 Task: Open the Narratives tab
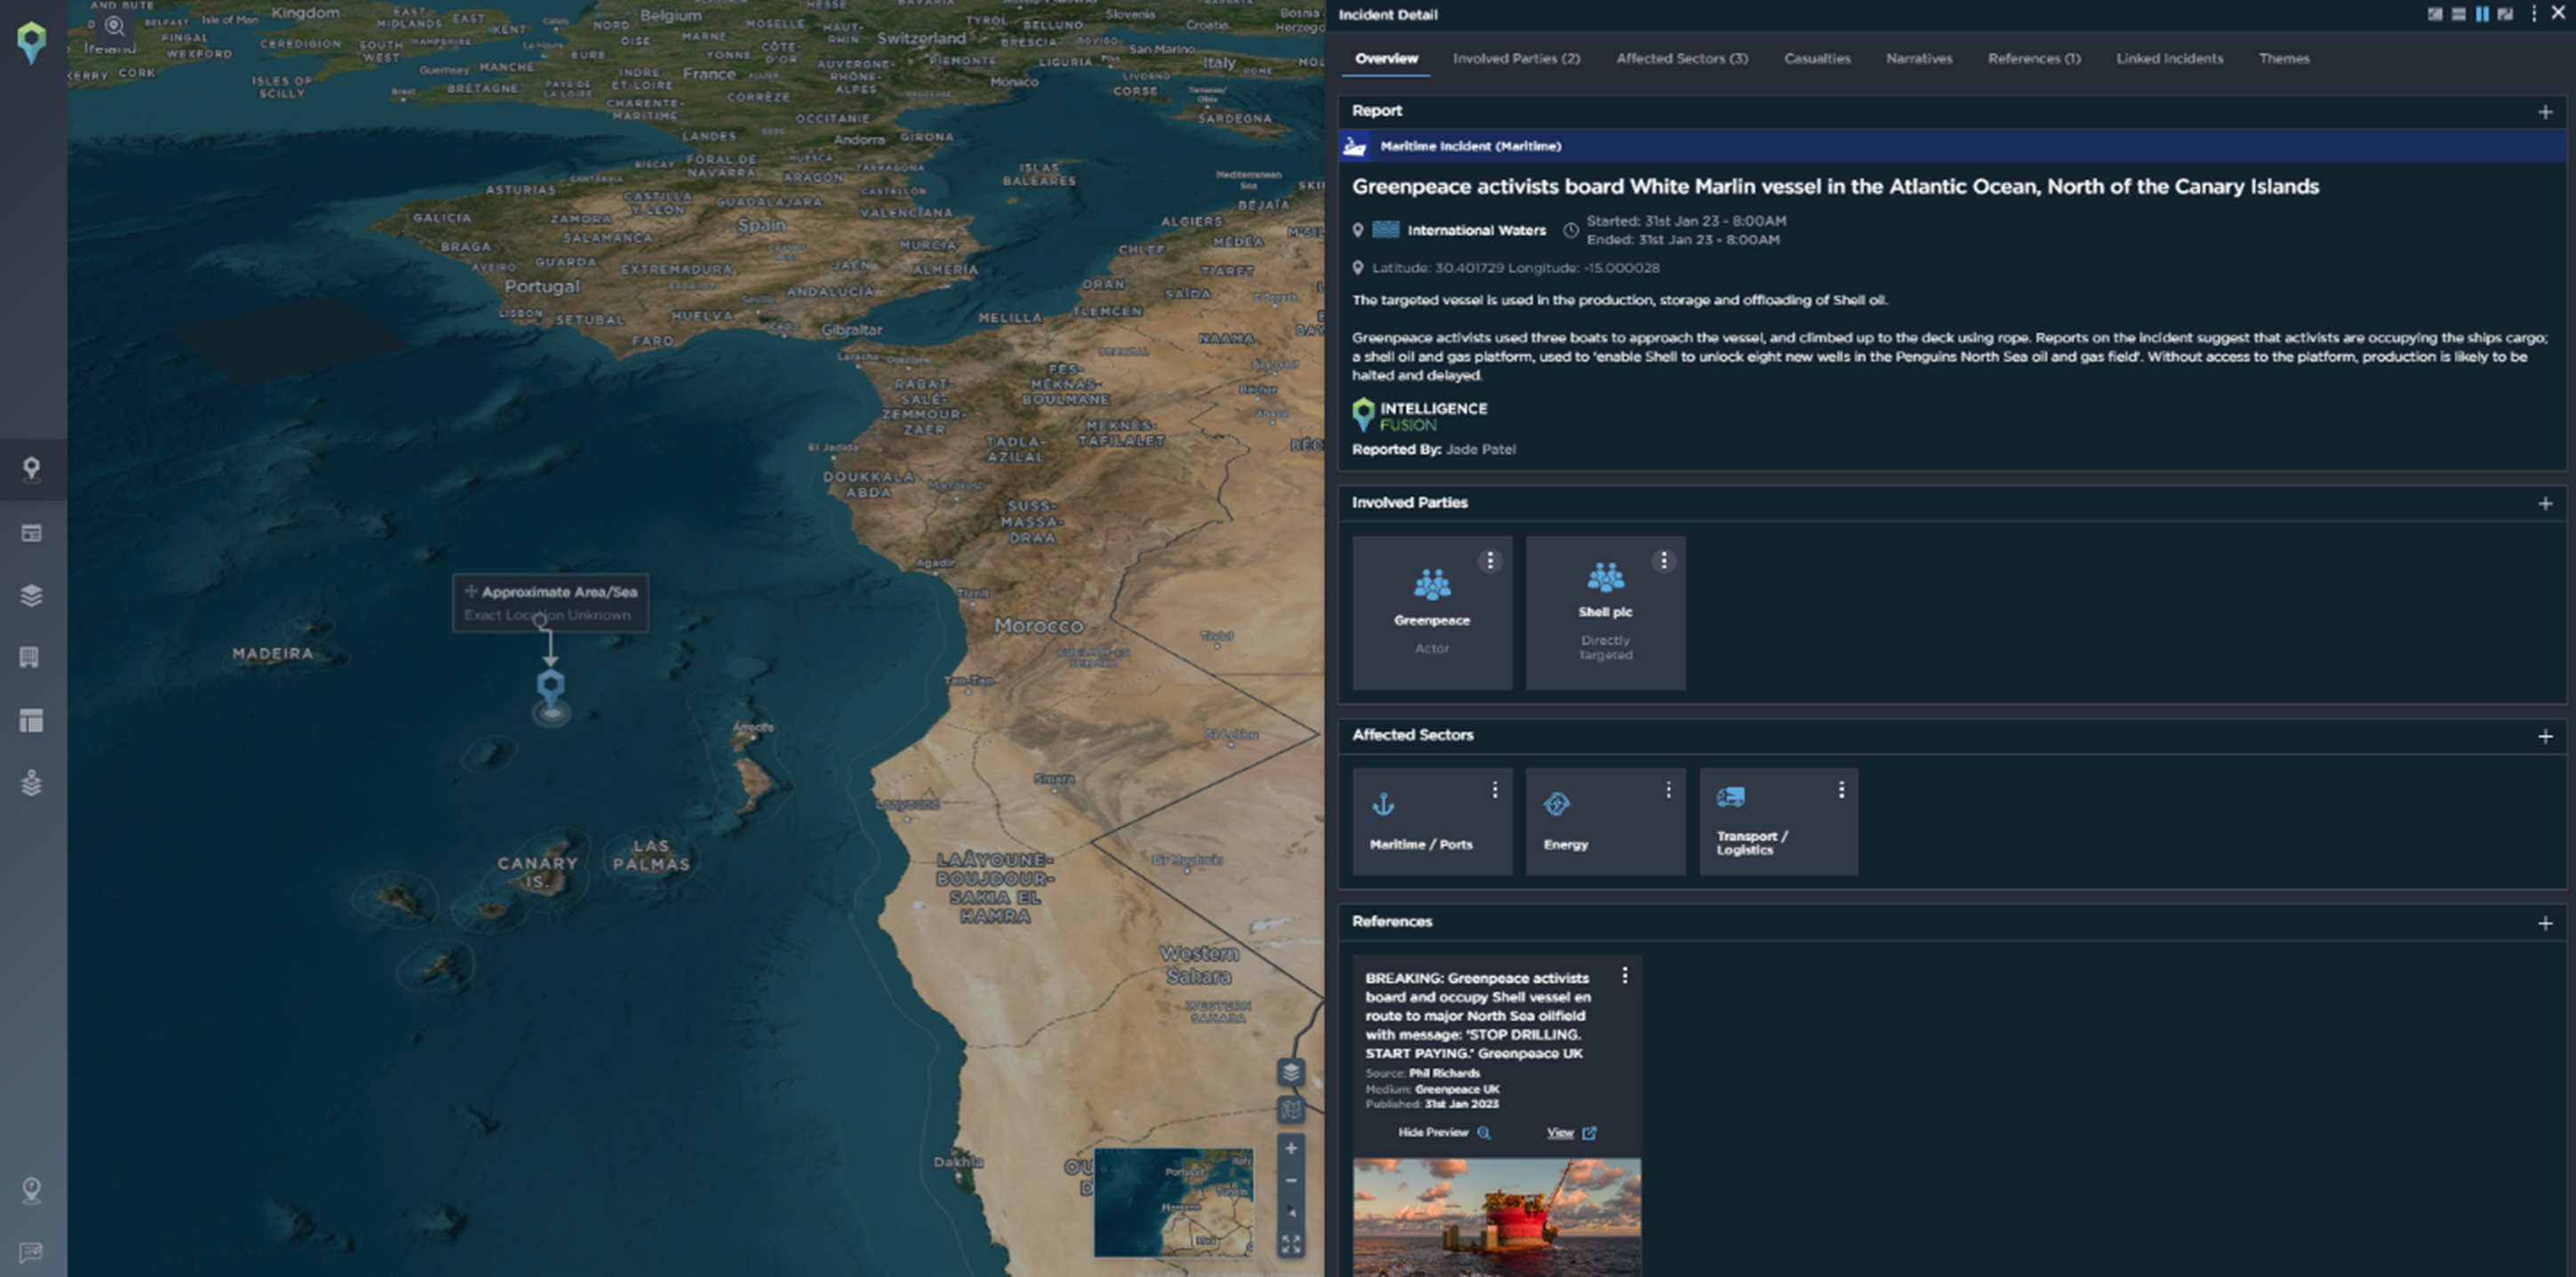click(1919, 59)
